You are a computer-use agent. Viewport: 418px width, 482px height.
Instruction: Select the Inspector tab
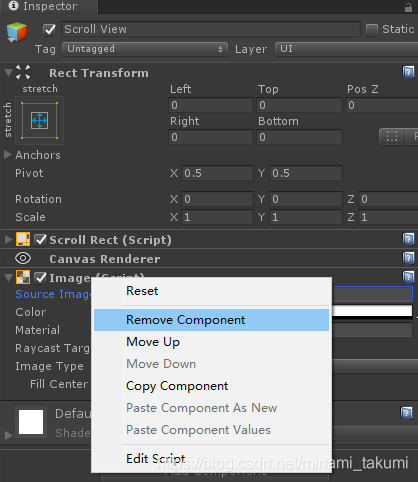tap(49, 6)
